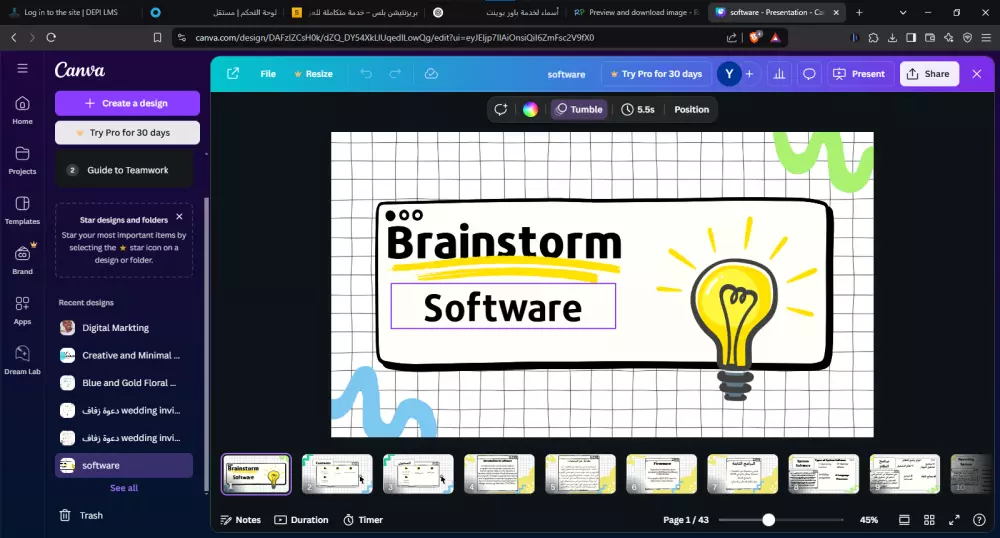Click the 45% zoom level value
Screen dimensions: 1000x538
click(x=869, y=520)
